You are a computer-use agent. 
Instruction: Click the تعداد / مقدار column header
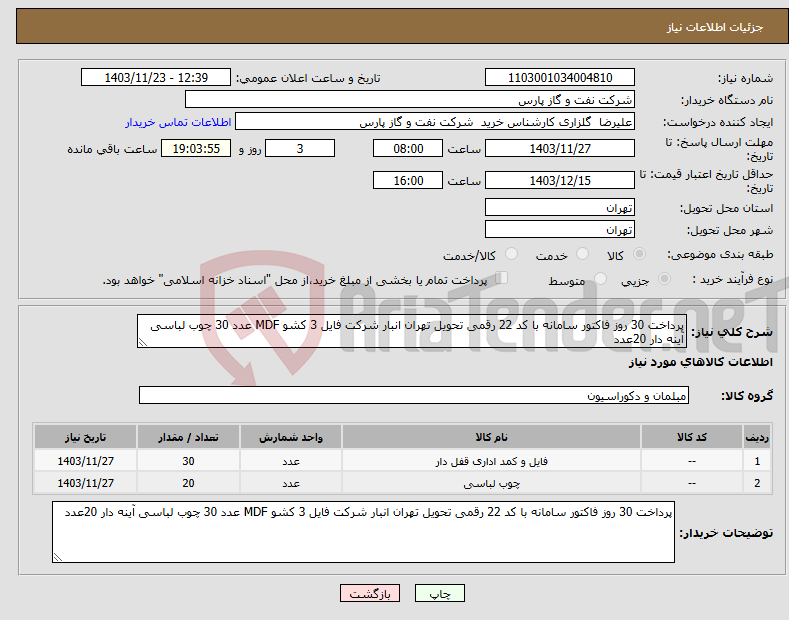[x=188, y=437]
